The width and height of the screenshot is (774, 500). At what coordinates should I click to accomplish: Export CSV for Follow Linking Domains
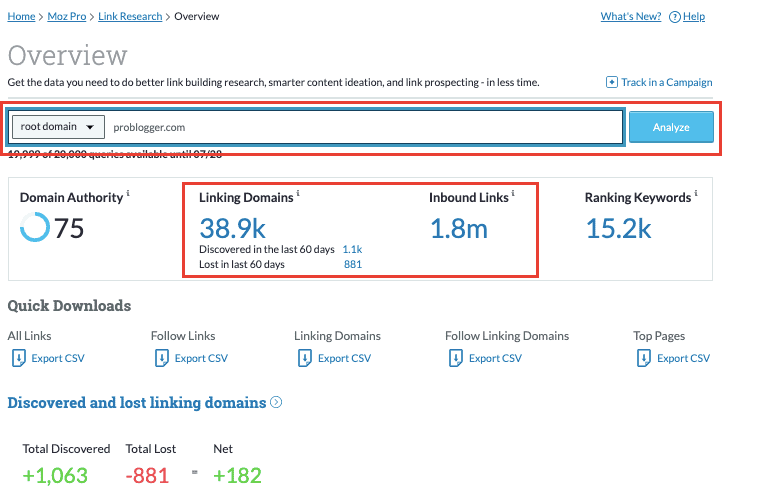click(x=495, y=358)
